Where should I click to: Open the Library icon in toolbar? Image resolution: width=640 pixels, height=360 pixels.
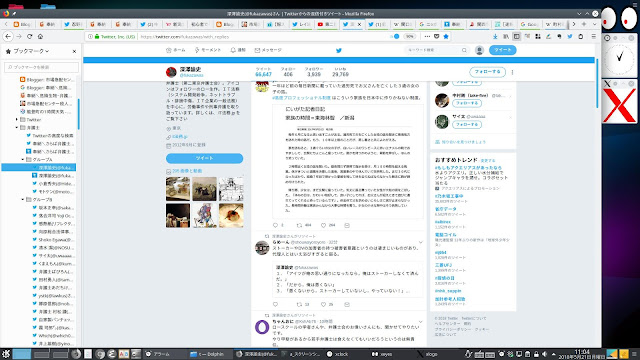tap(506, 36)
